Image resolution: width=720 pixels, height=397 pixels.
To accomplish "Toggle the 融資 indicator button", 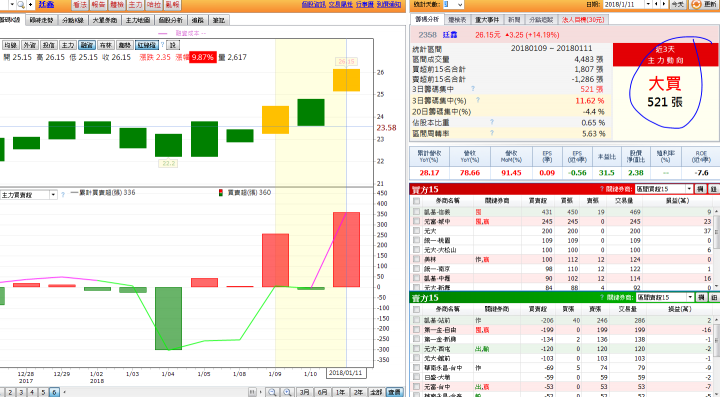I will point(87,45).
